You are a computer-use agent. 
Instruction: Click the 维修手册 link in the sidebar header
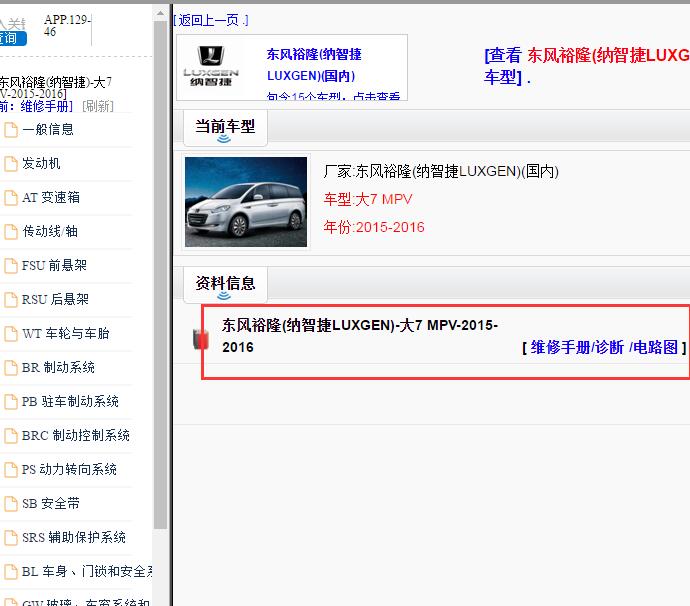[46, 106]
